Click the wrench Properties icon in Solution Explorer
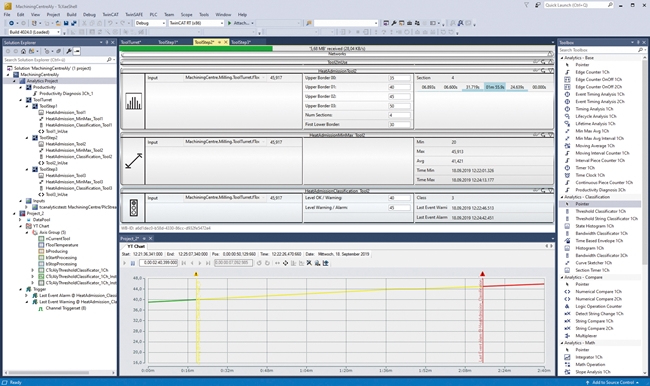 click(x=69, y=51)
